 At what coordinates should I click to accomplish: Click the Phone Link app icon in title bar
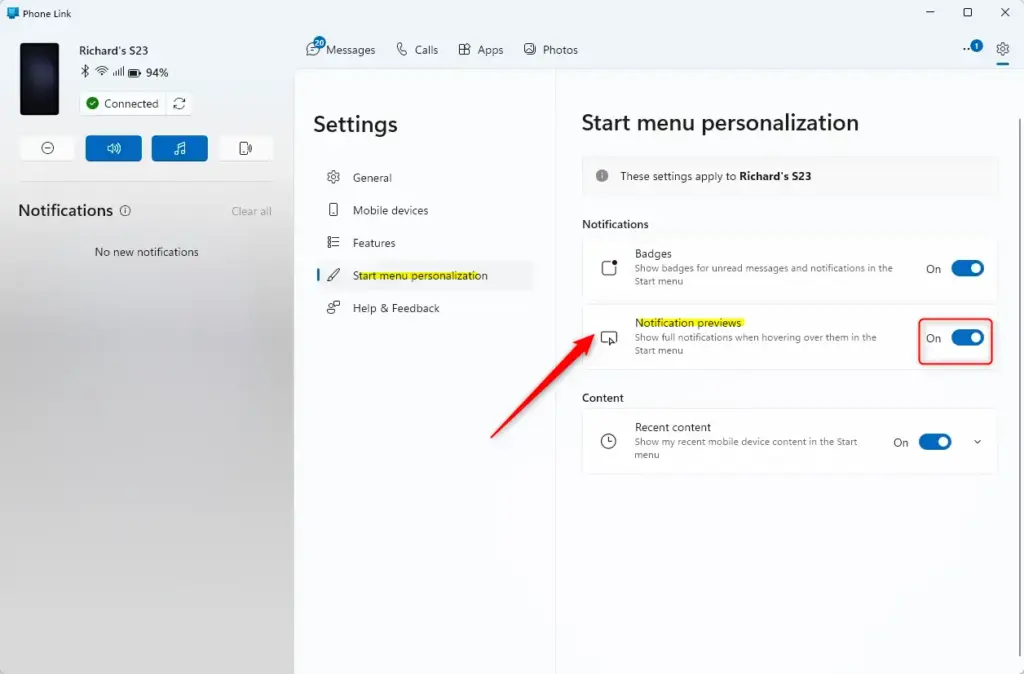coord(12,13)
